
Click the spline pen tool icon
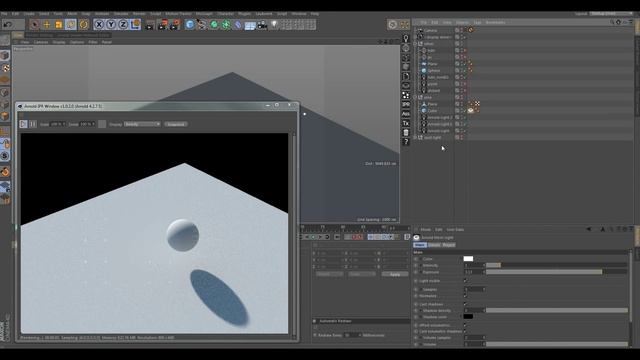[202, 25]
